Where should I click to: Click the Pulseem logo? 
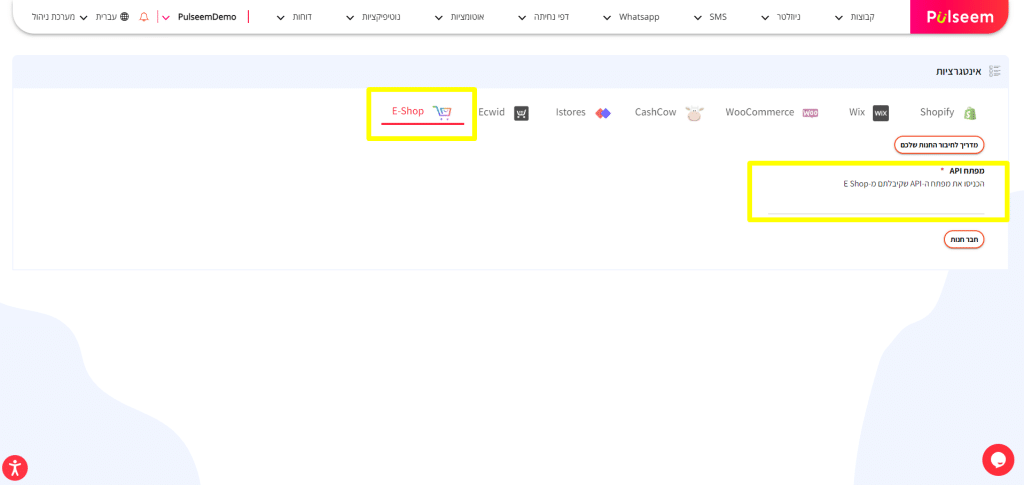pos(960,17)
